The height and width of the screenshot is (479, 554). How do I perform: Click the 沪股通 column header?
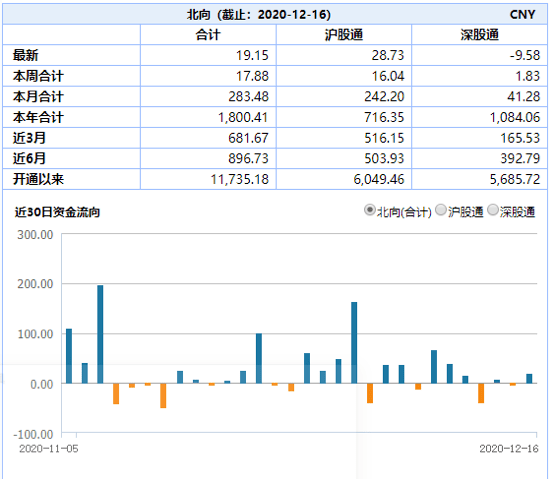pos(344,35)
